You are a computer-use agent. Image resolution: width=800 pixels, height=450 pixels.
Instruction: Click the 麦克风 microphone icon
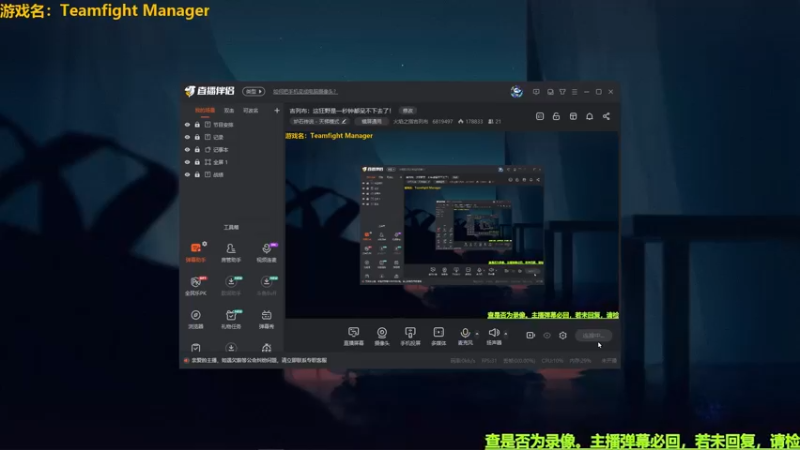(465, 333)
